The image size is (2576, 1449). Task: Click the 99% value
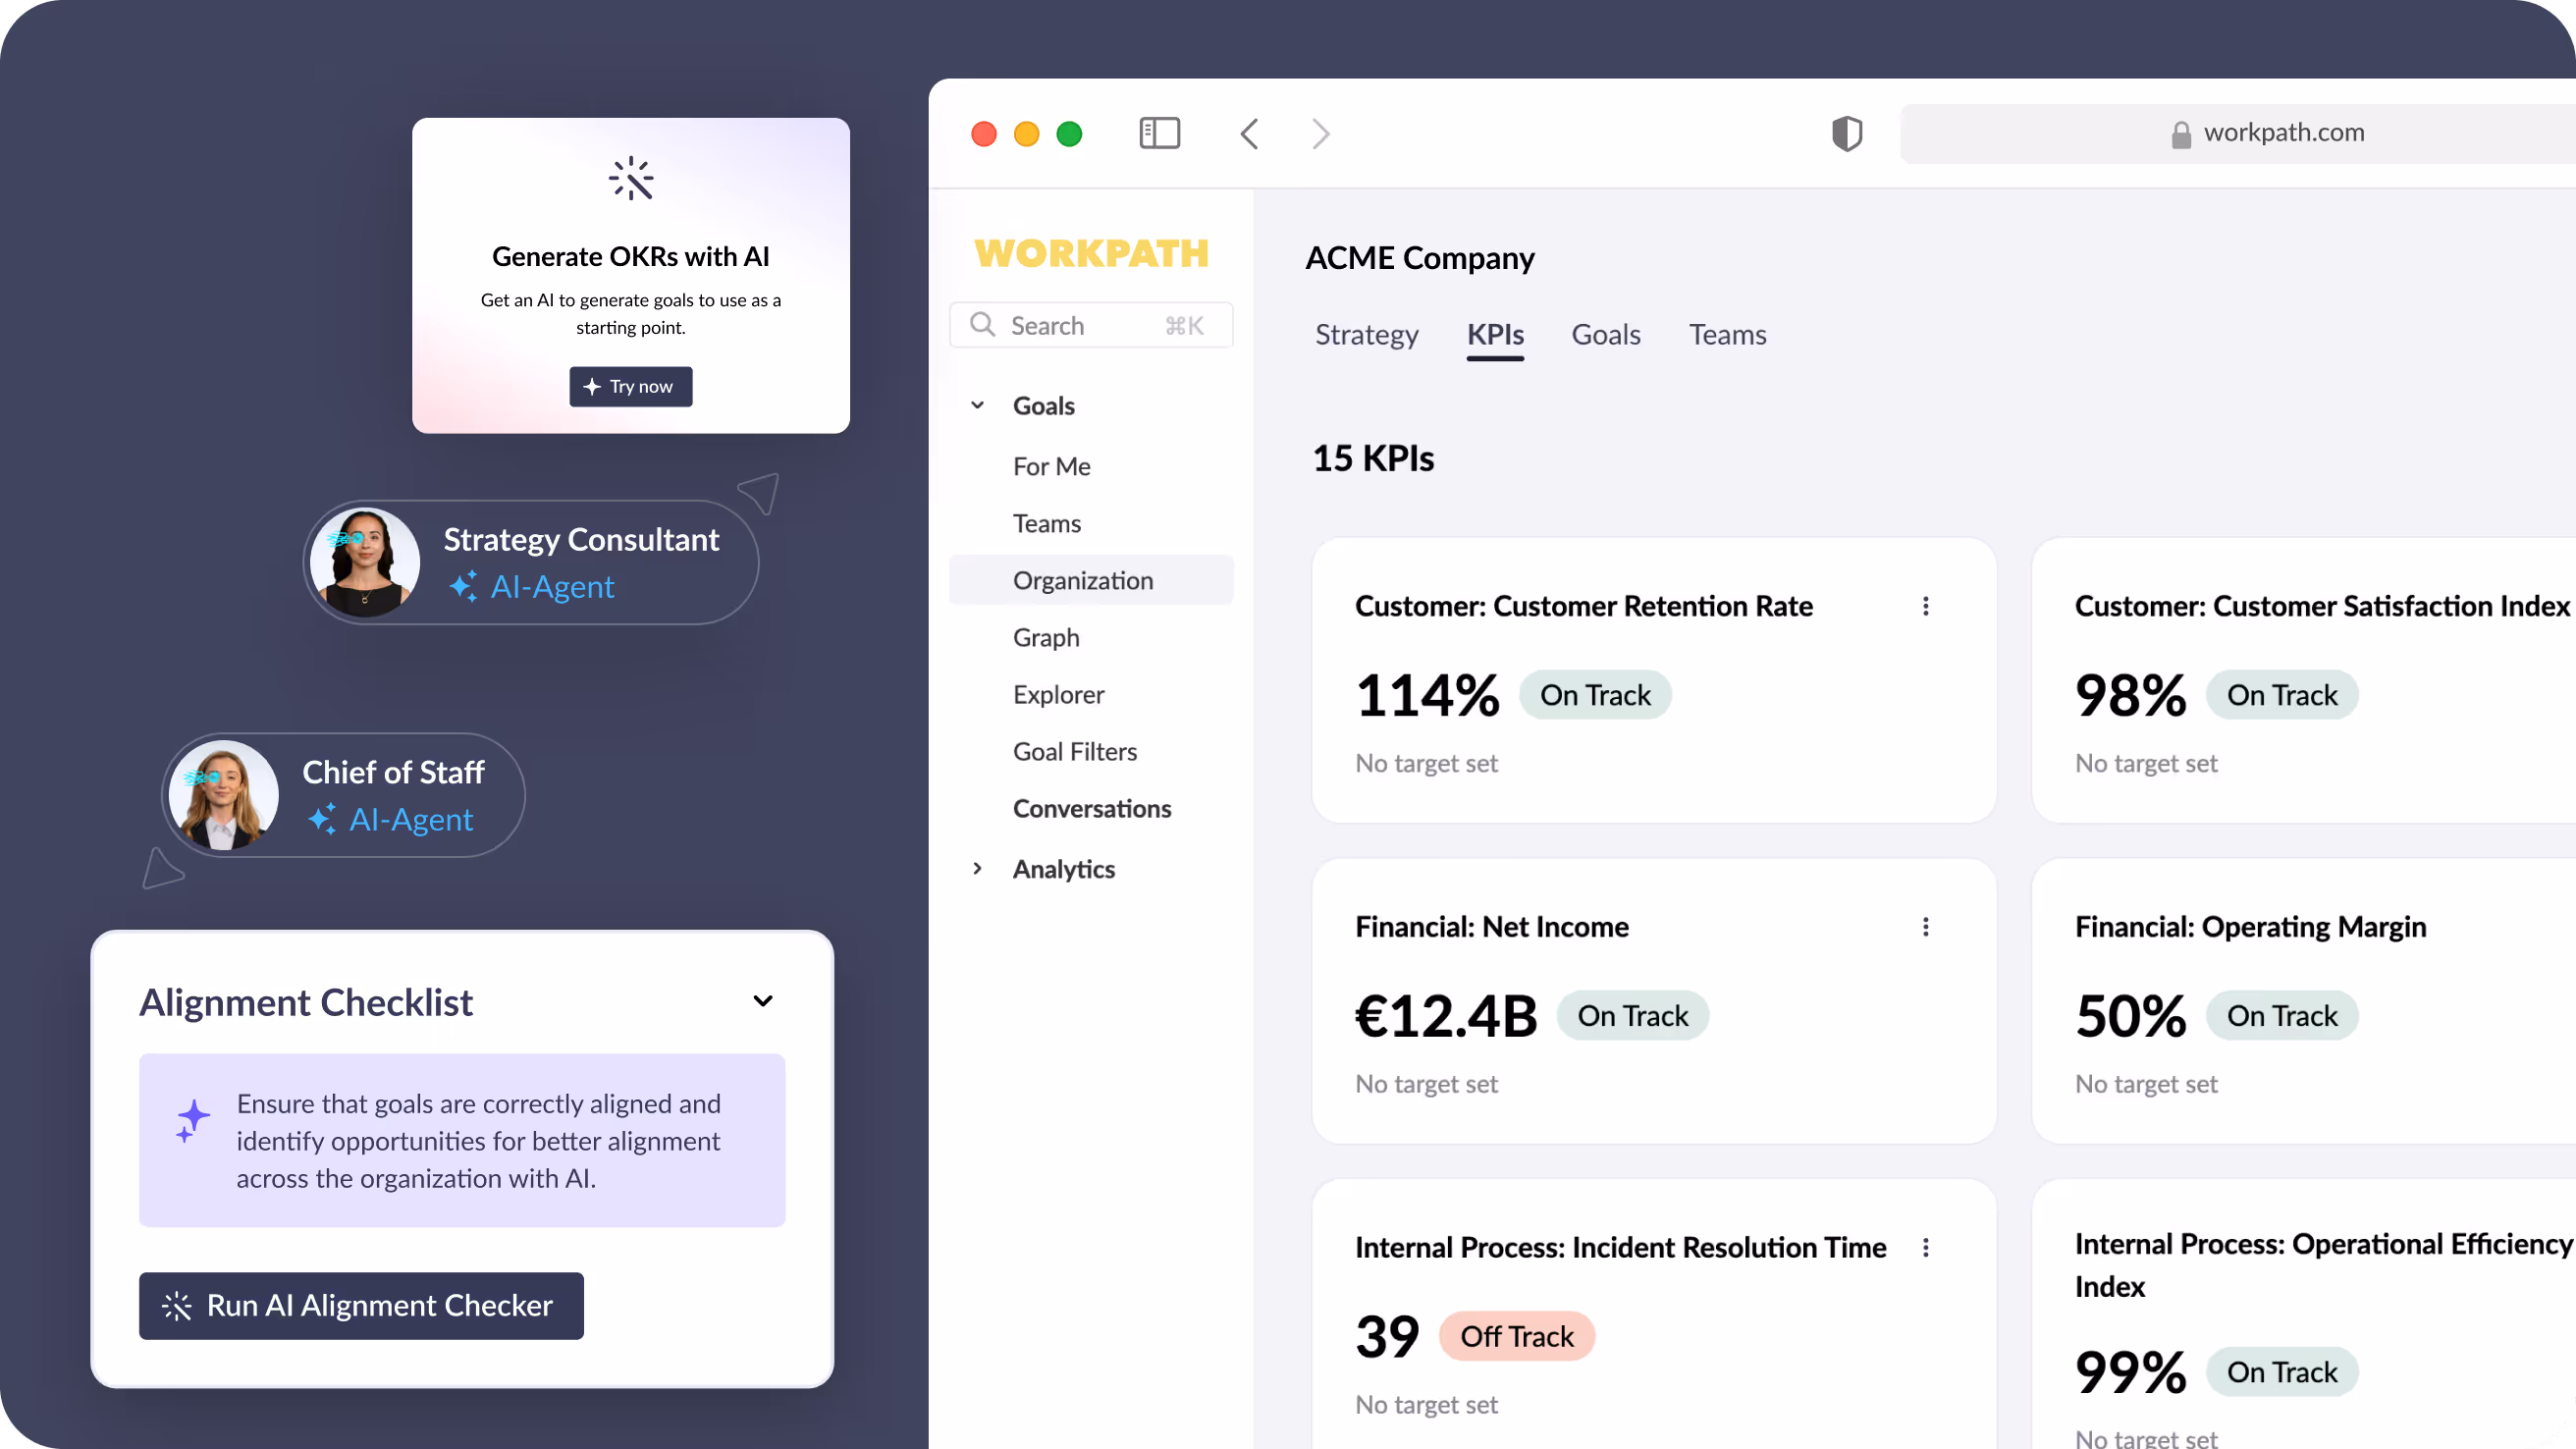[2130, 1372]
